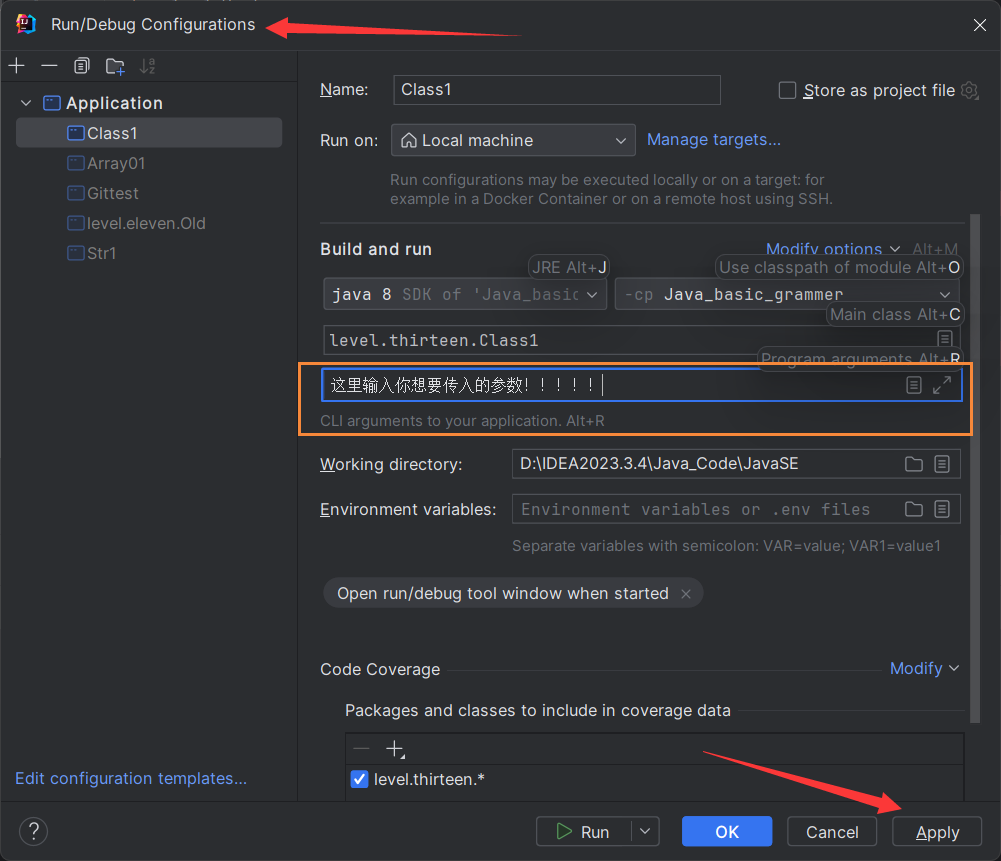Click the 'Build and run' heading

(x=376, y=249)
